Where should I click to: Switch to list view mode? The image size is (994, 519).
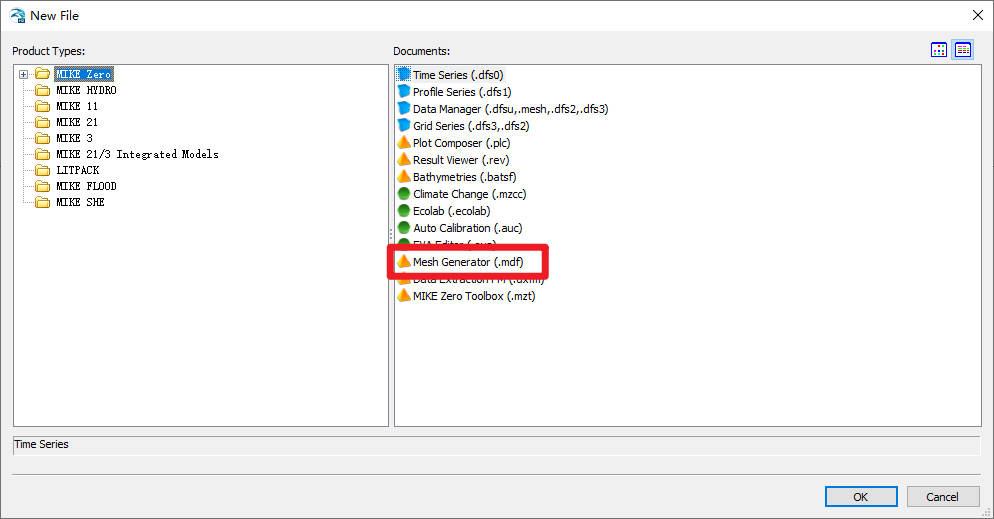pos(963,50)
